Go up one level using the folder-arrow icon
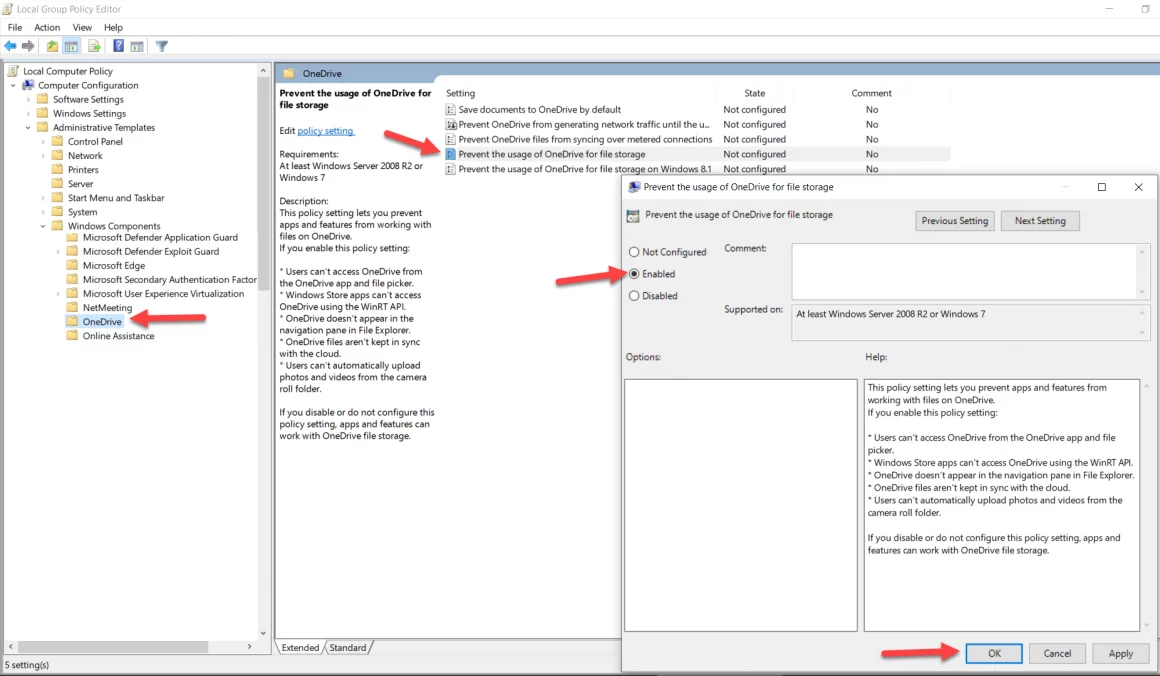The width and height of the screenshot is (1160, 676). pyautogui.click(x=52, y=46)
